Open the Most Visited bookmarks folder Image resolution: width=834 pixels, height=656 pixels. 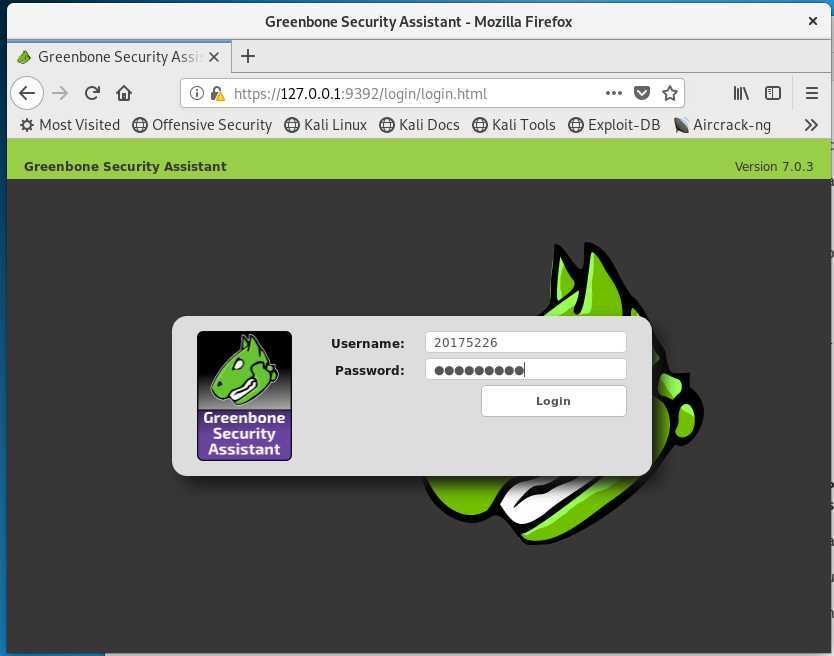[x=70, y=125]
